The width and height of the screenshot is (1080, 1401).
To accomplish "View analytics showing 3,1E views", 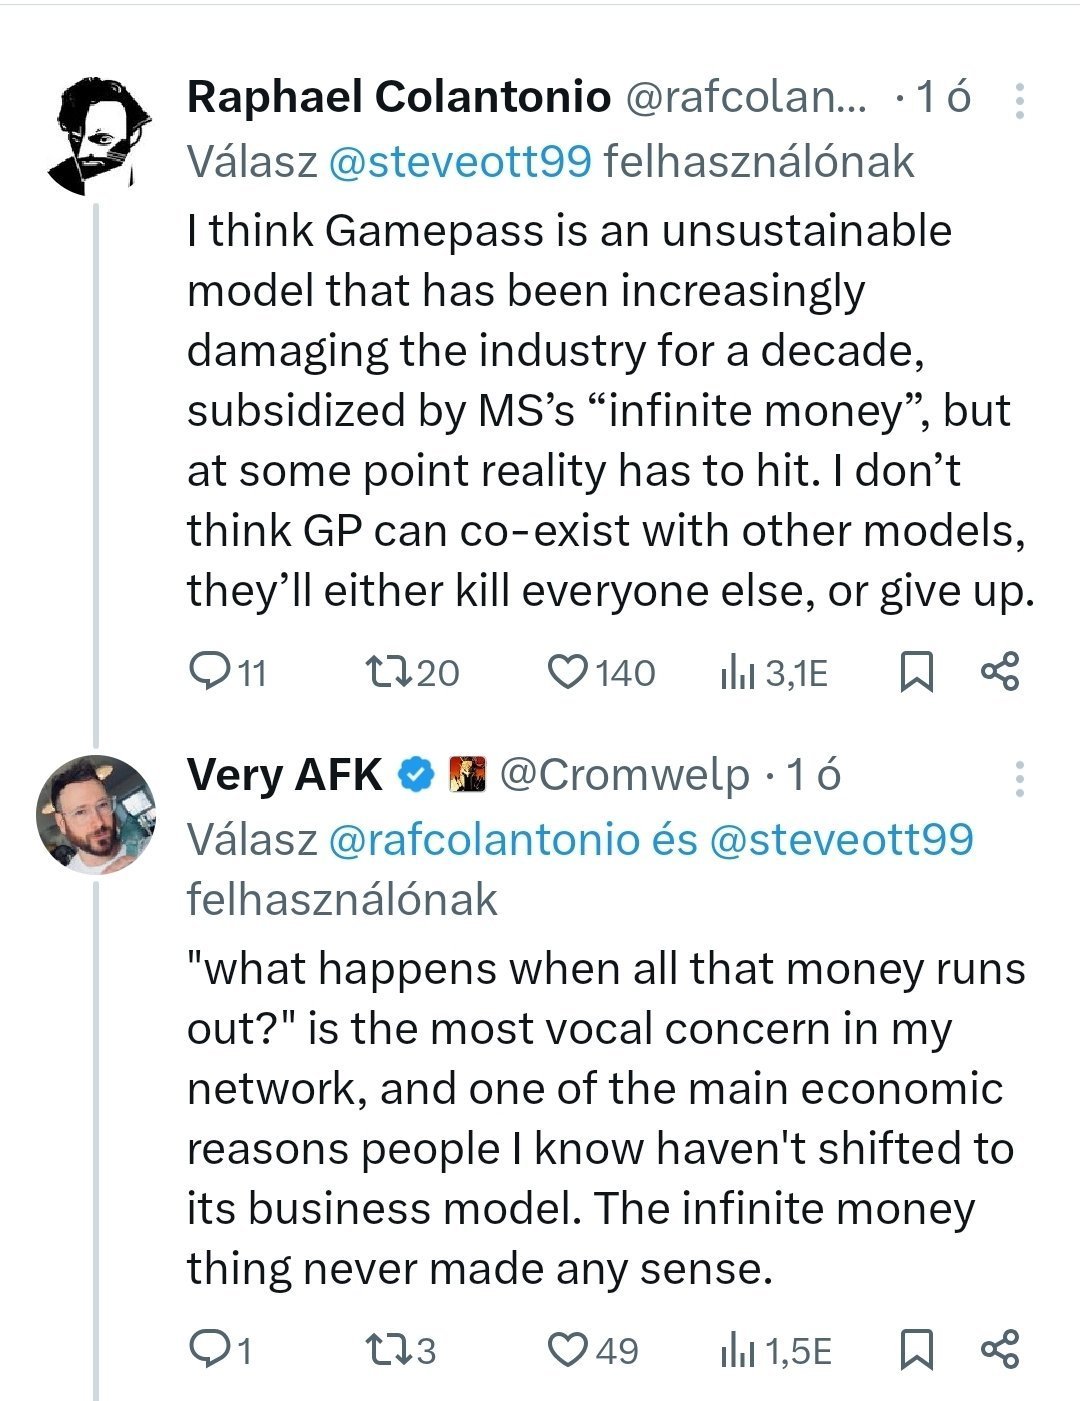I will tap(736, 674).
